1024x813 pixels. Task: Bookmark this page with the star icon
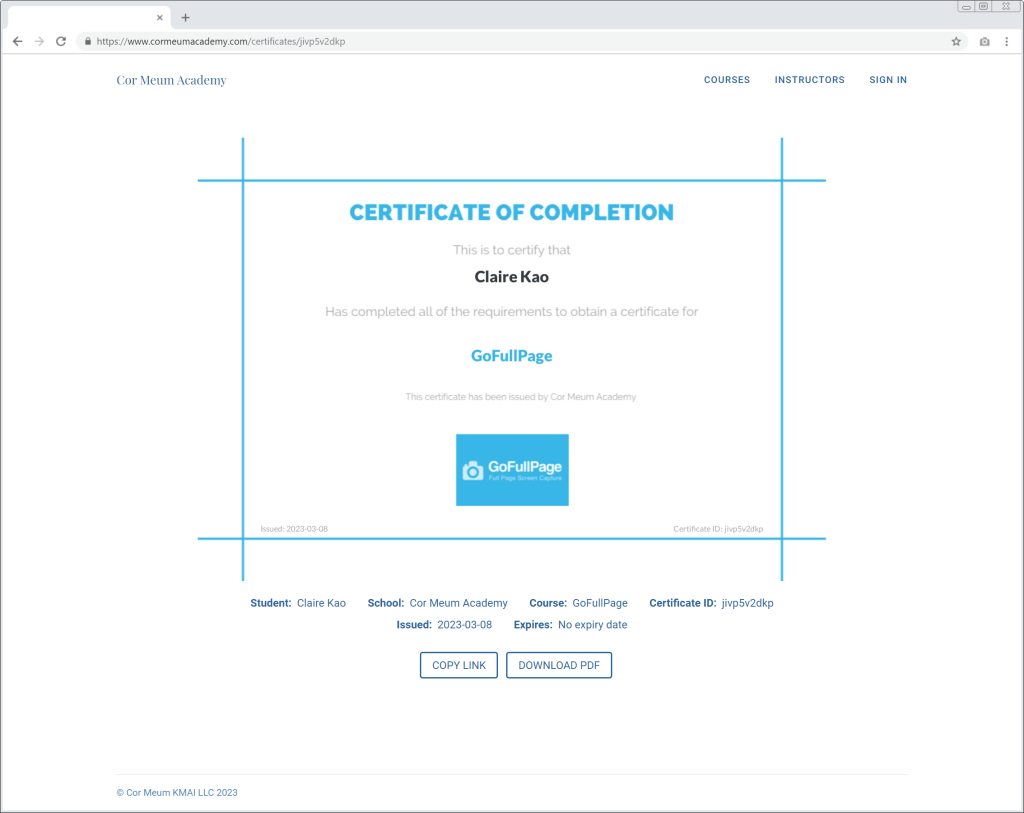tap(956, 41)
